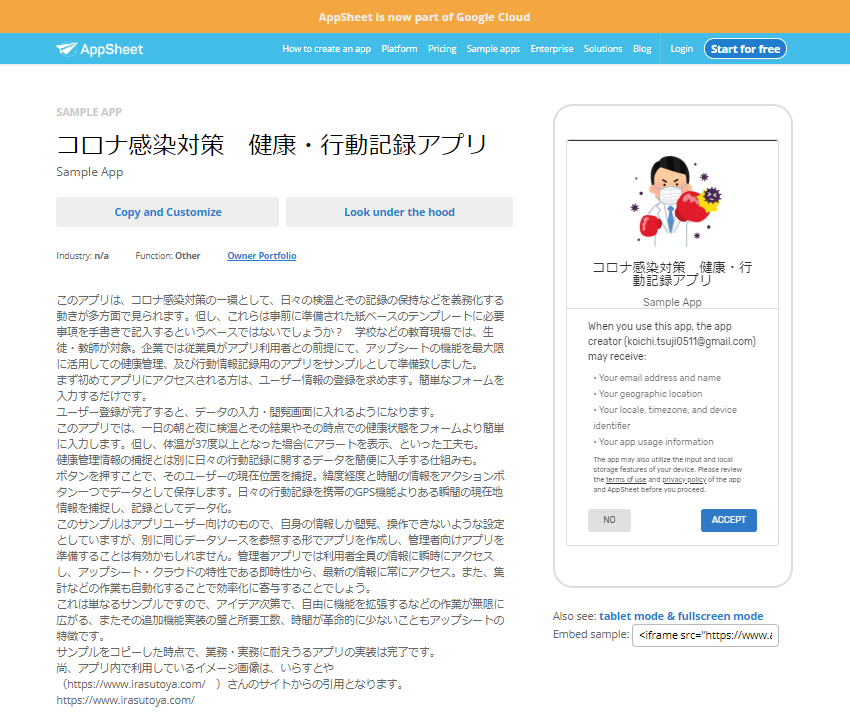Image resolution: width=850 pixels, height=724 pixels.
Task: Click 'Sample App' subtitle under main title
Action: coord(89,172)
